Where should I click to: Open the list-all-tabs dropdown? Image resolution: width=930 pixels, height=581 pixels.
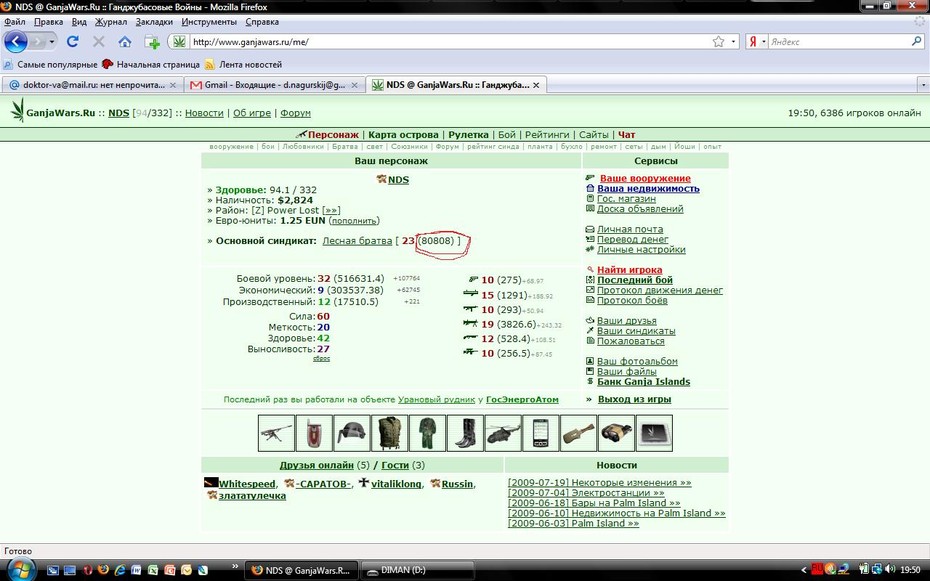coord(923,85)
